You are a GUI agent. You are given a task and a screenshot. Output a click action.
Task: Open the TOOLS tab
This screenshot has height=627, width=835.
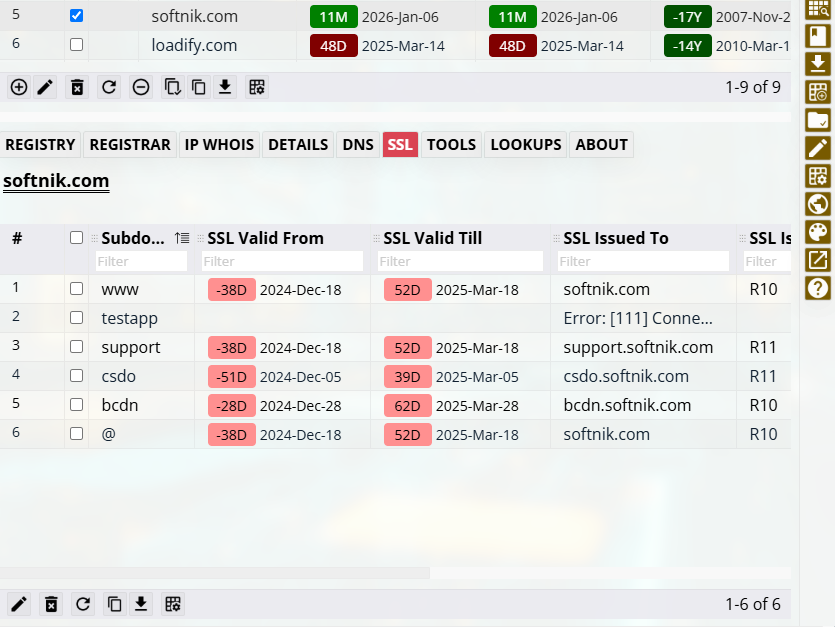pyautogui.click(x=452, y=145)
